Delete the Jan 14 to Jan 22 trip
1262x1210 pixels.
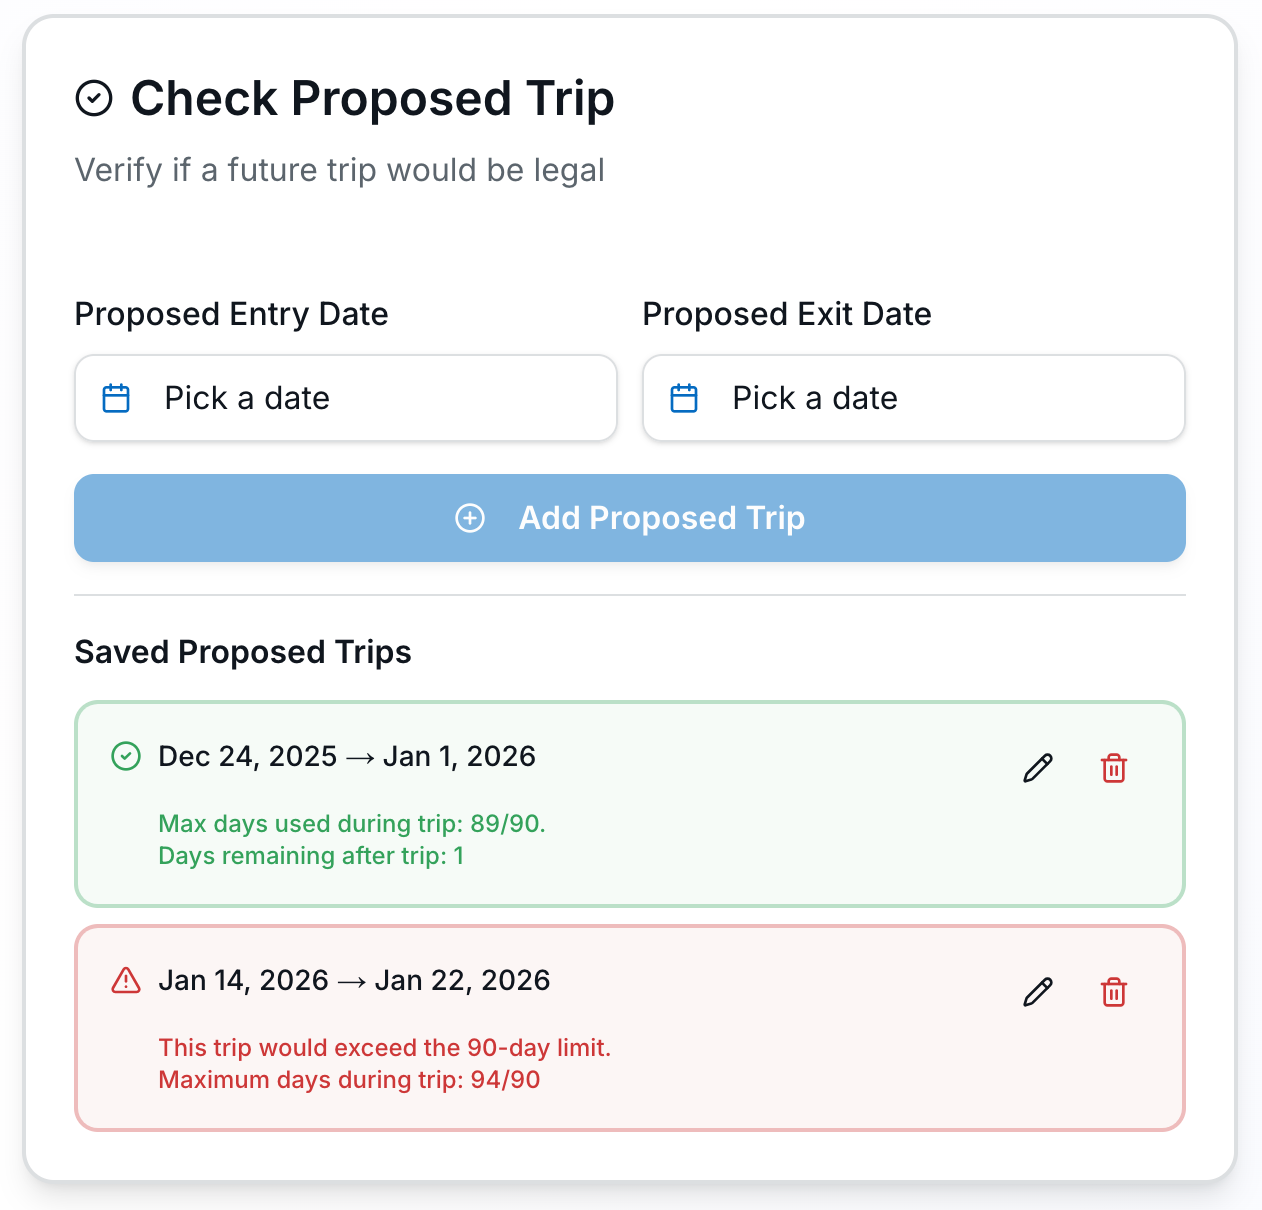tap(1114, 992)
